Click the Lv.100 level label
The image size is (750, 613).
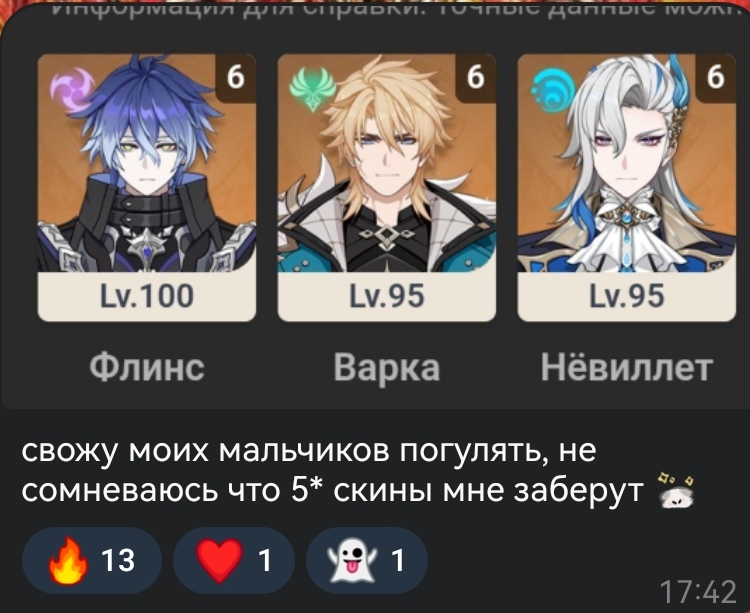click(x=147, y=296)
